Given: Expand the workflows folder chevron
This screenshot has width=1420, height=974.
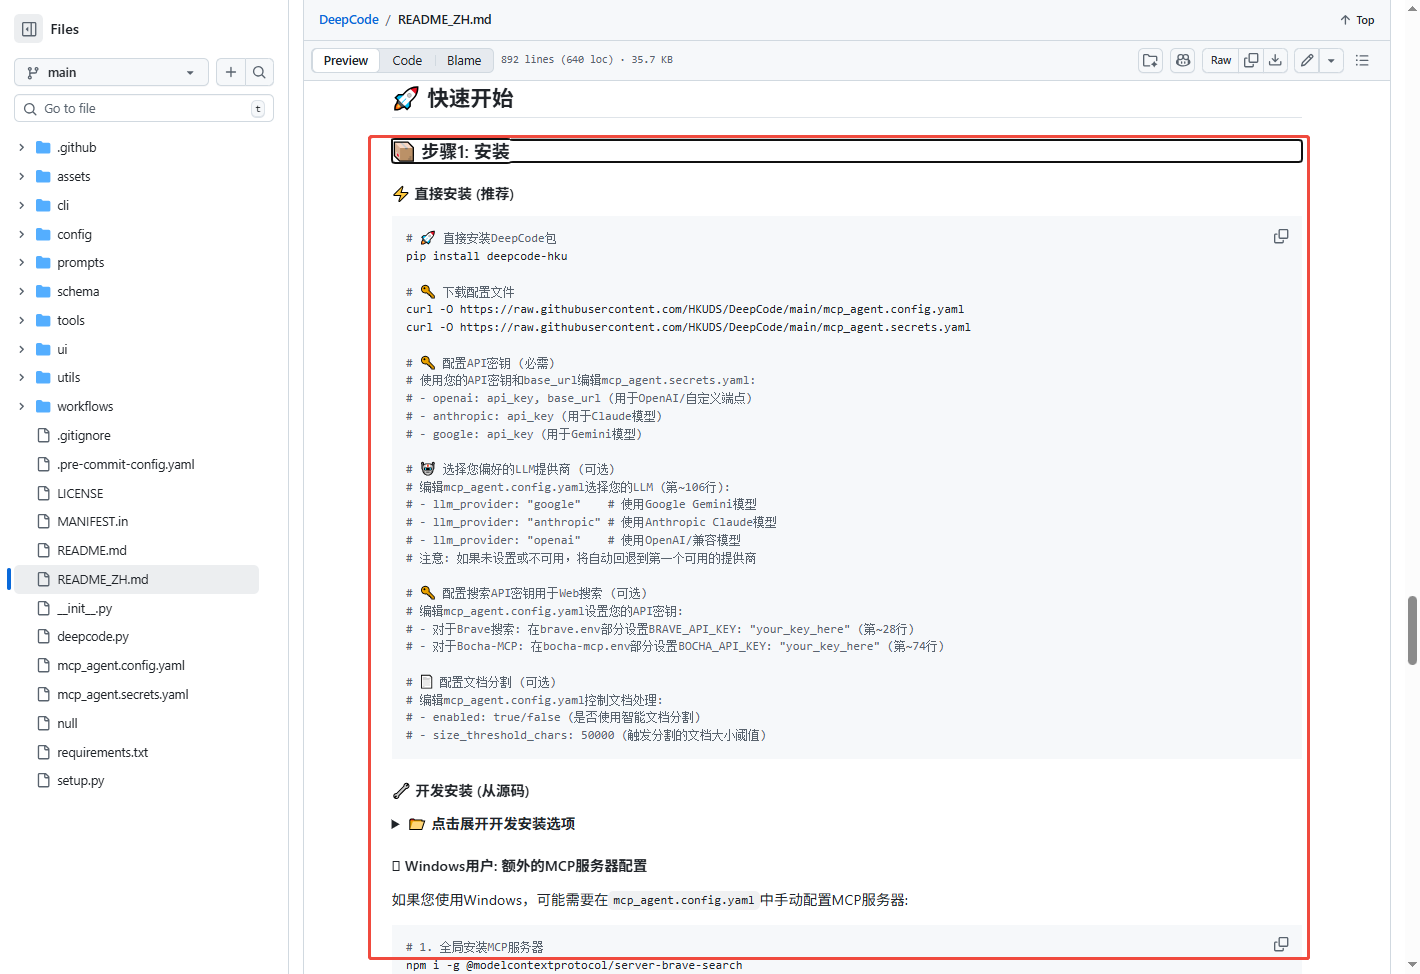Looking at the screenshot, I should tap(21, 406).
